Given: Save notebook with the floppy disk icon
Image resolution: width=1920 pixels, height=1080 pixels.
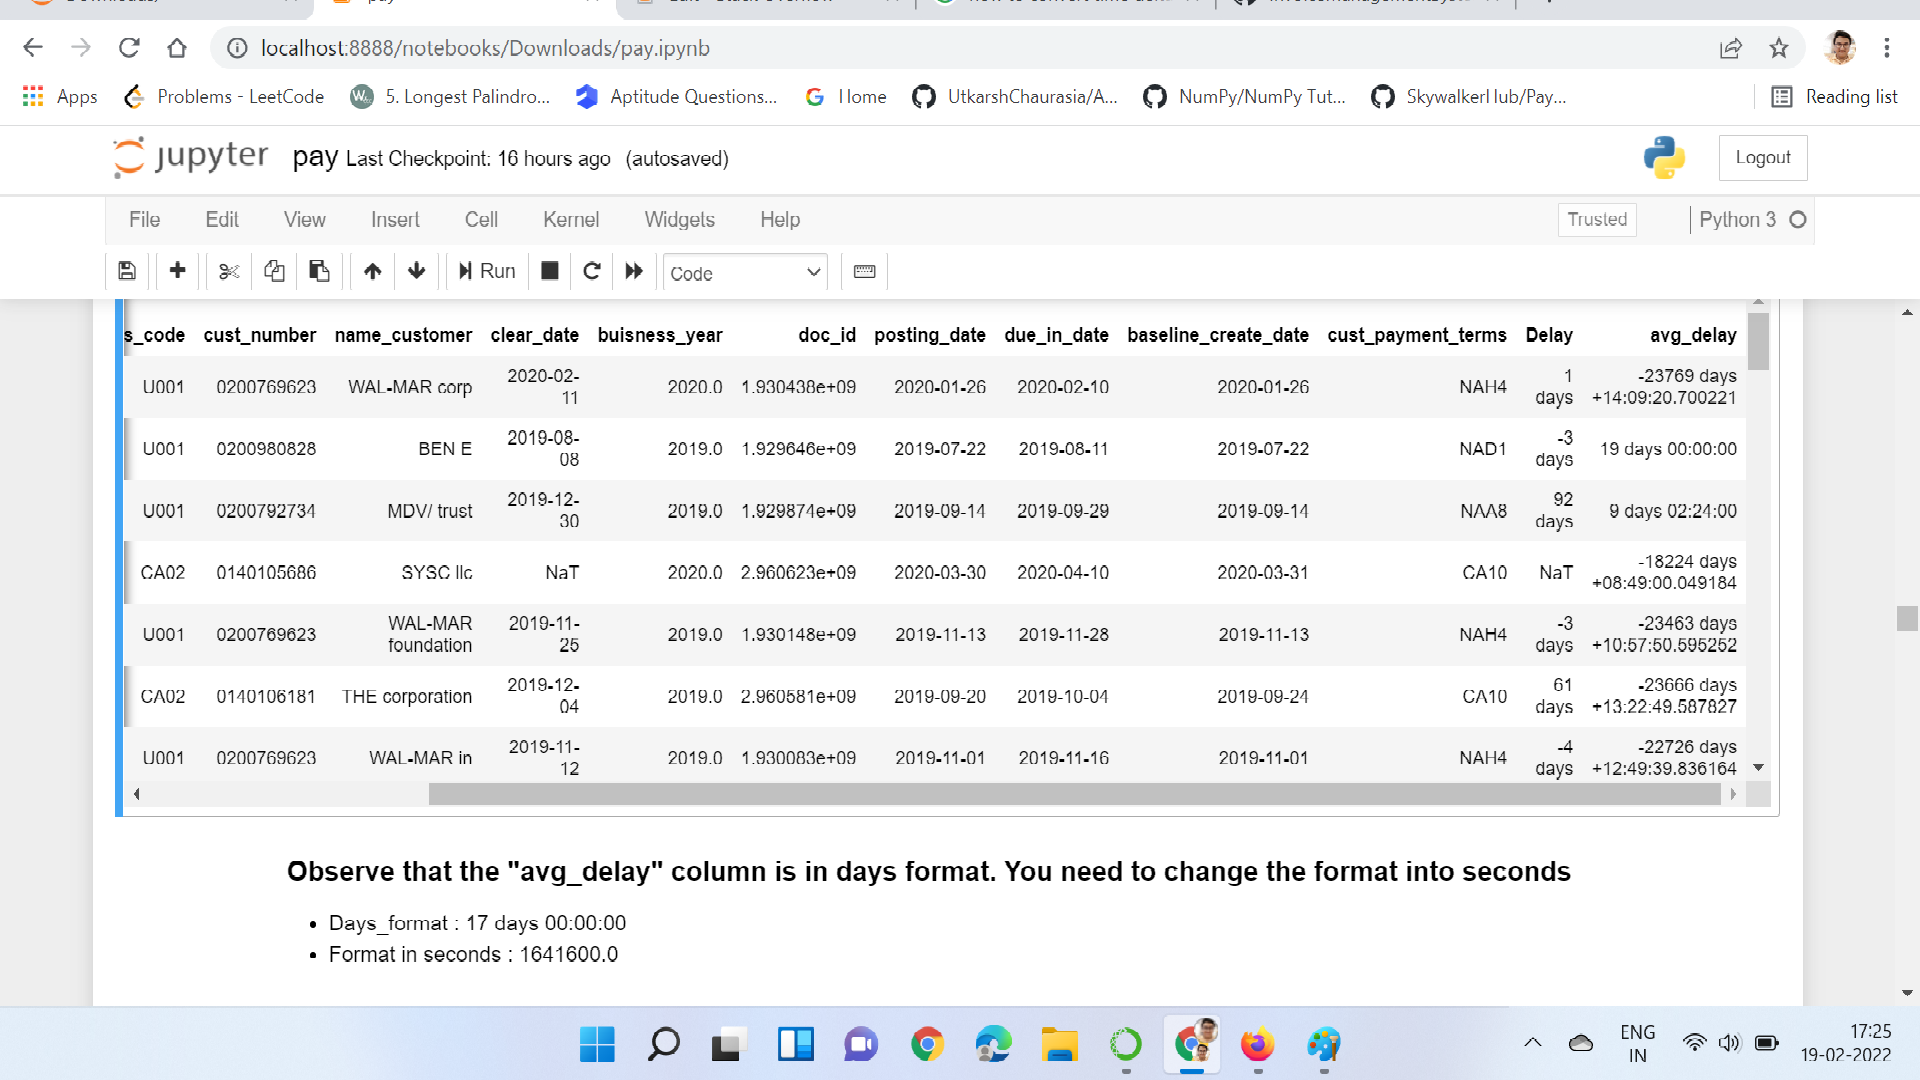Looking at the screenshot, I should click(127, 271).
